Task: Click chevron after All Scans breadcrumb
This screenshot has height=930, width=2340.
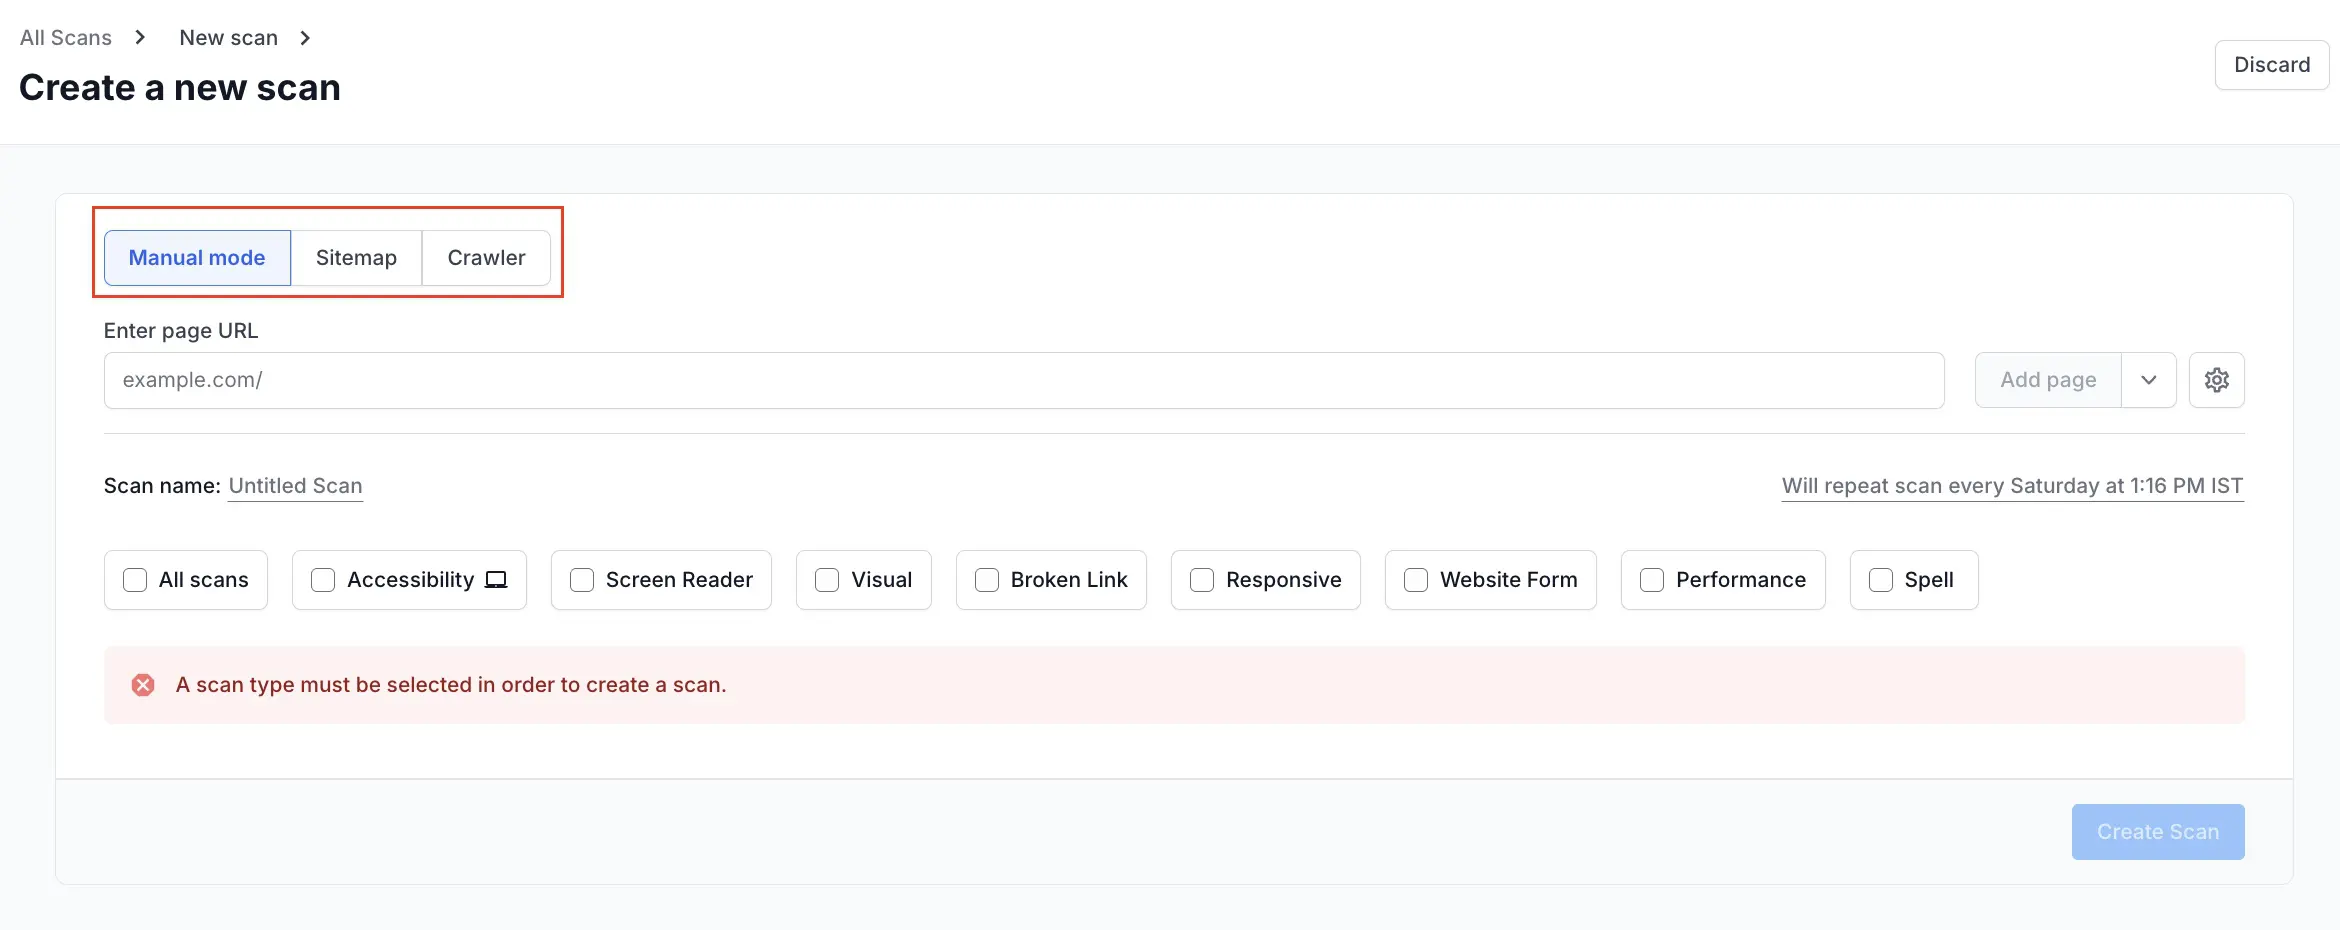Action: [x=140, y=38]
